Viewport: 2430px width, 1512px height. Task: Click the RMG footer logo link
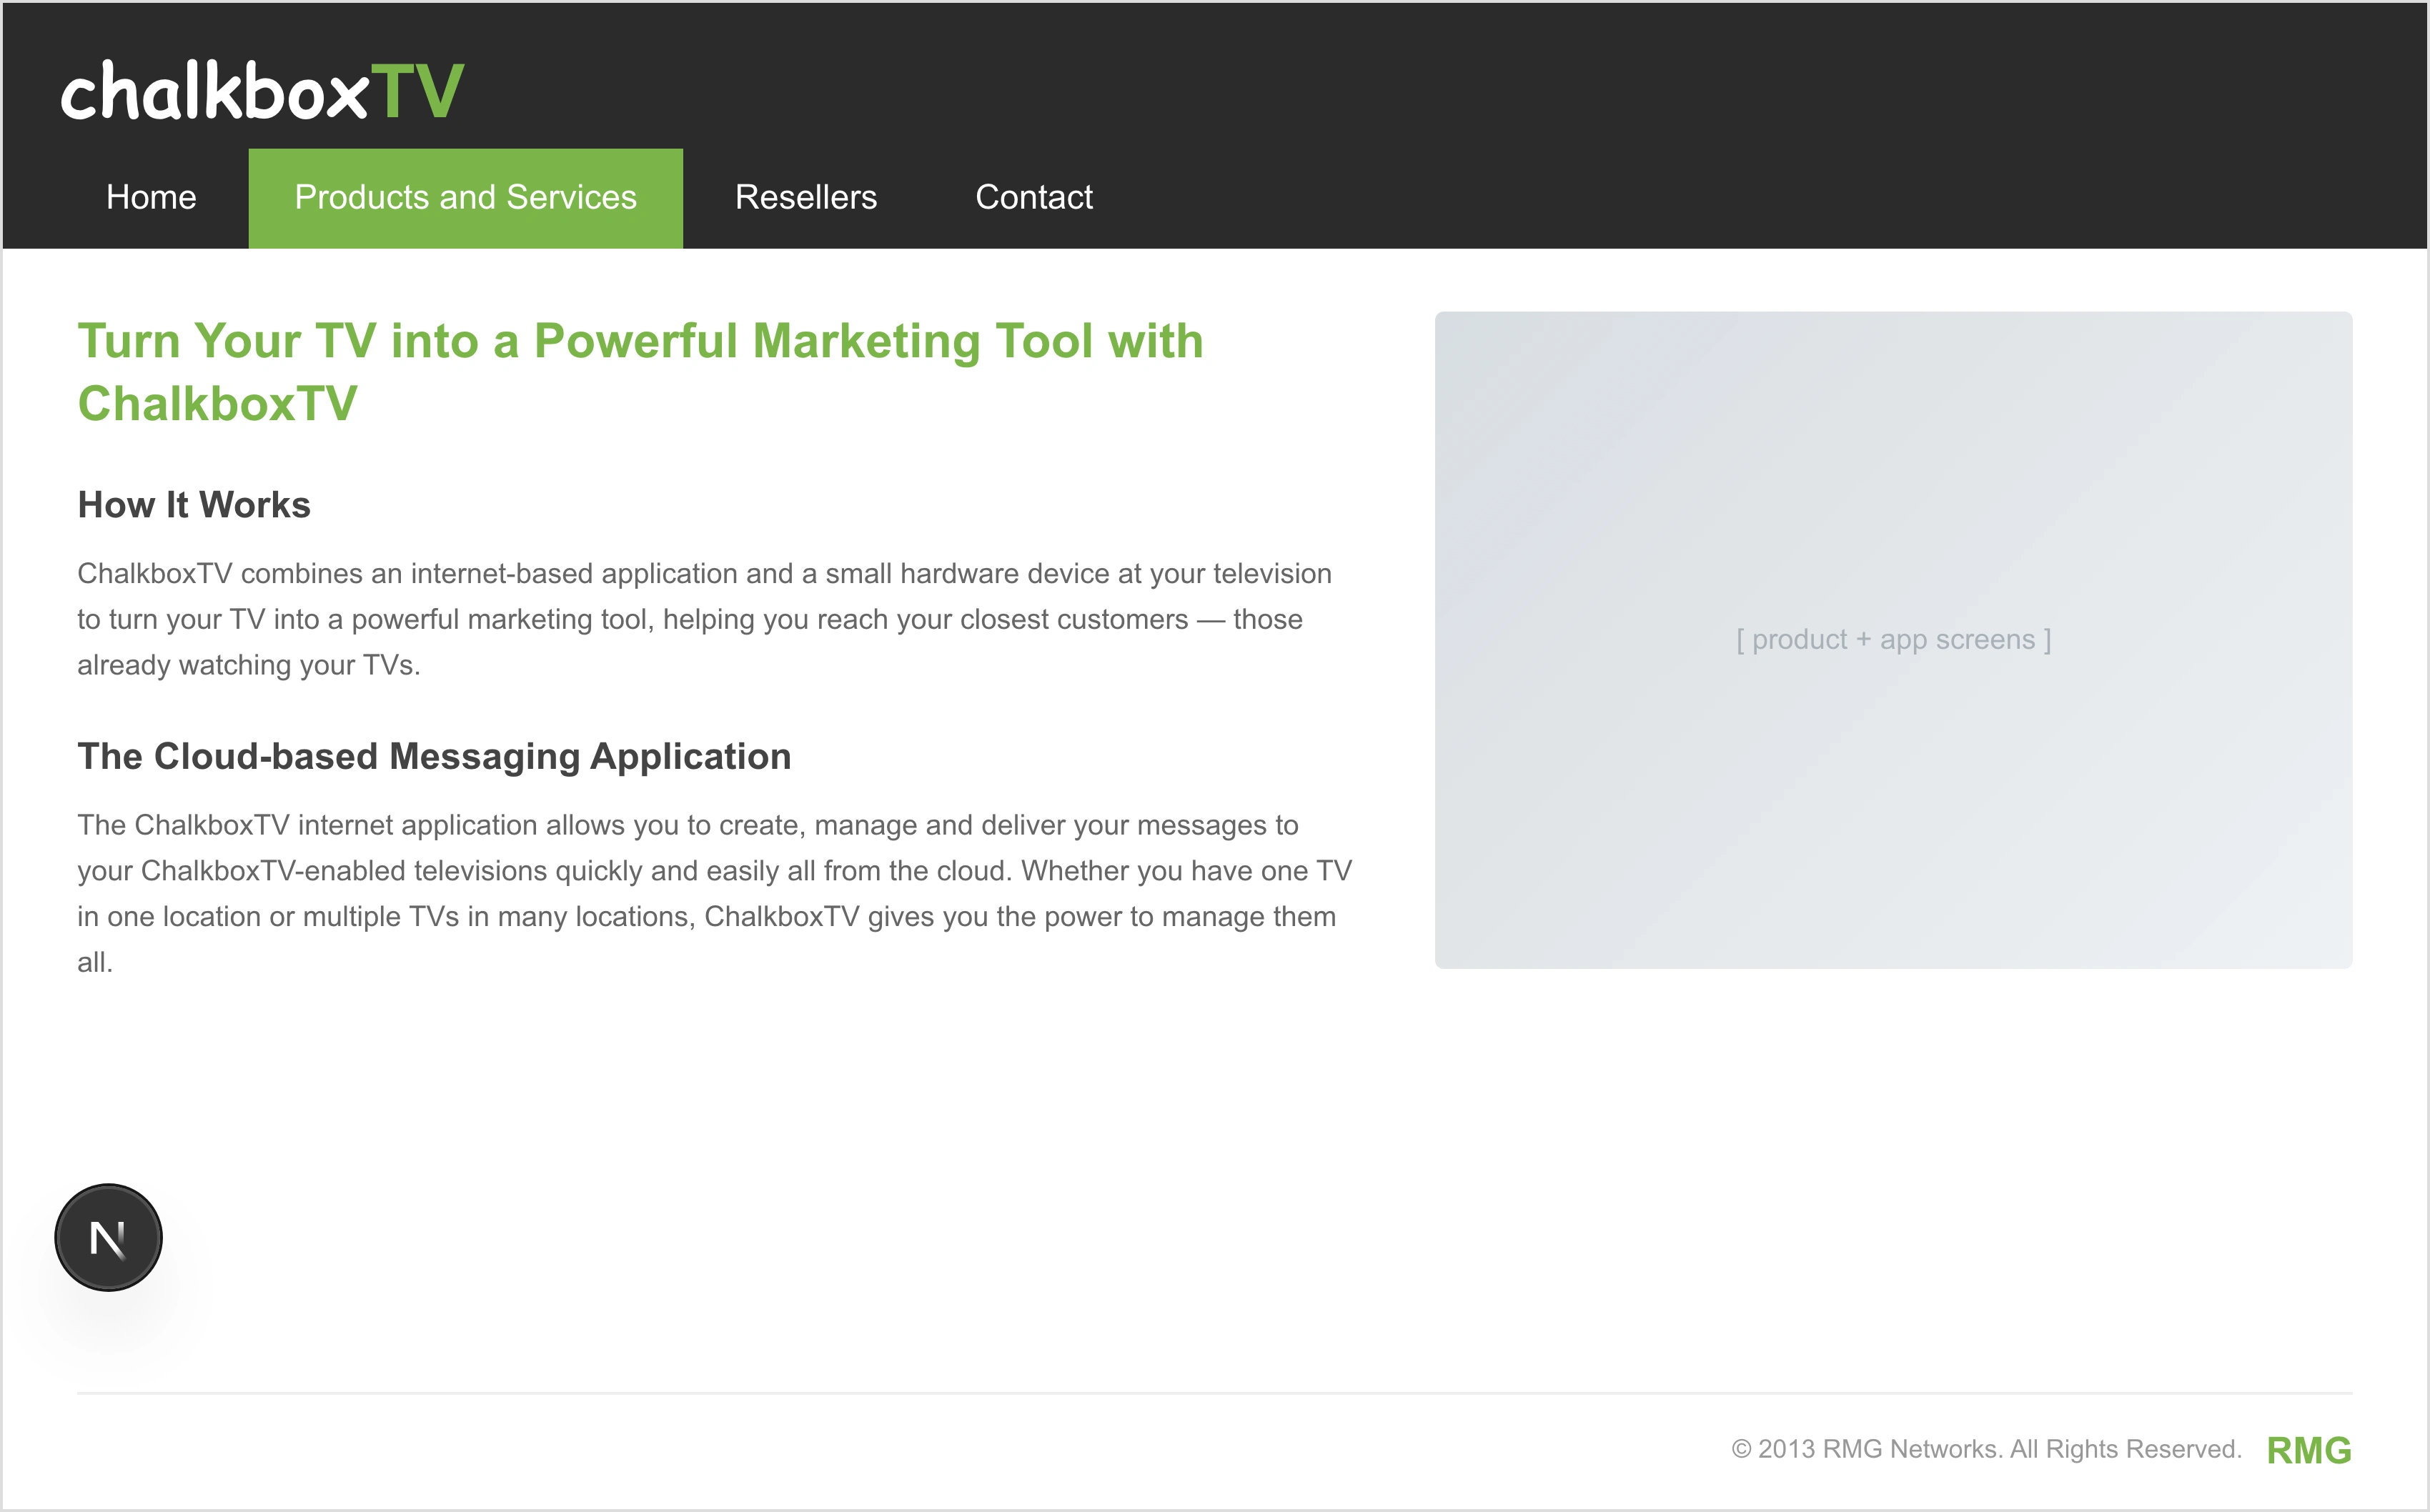click(x=2309, y=1450)
